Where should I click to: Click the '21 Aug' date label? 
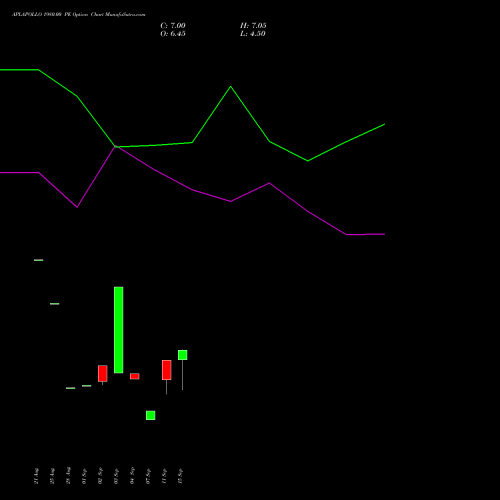(x=36, y=476)
